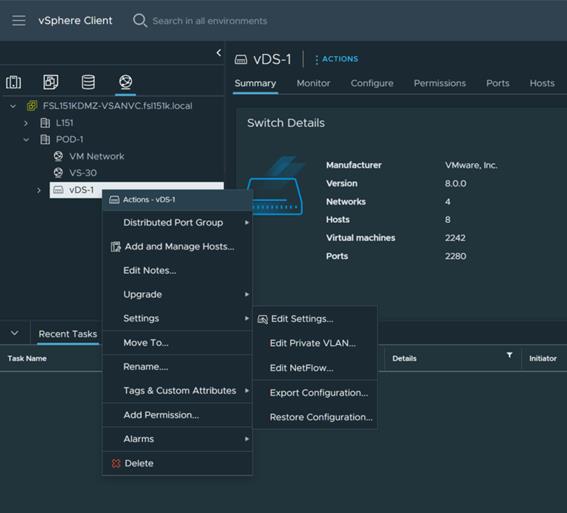Click the Add and Manage Hosts icon

click(116, 247)
